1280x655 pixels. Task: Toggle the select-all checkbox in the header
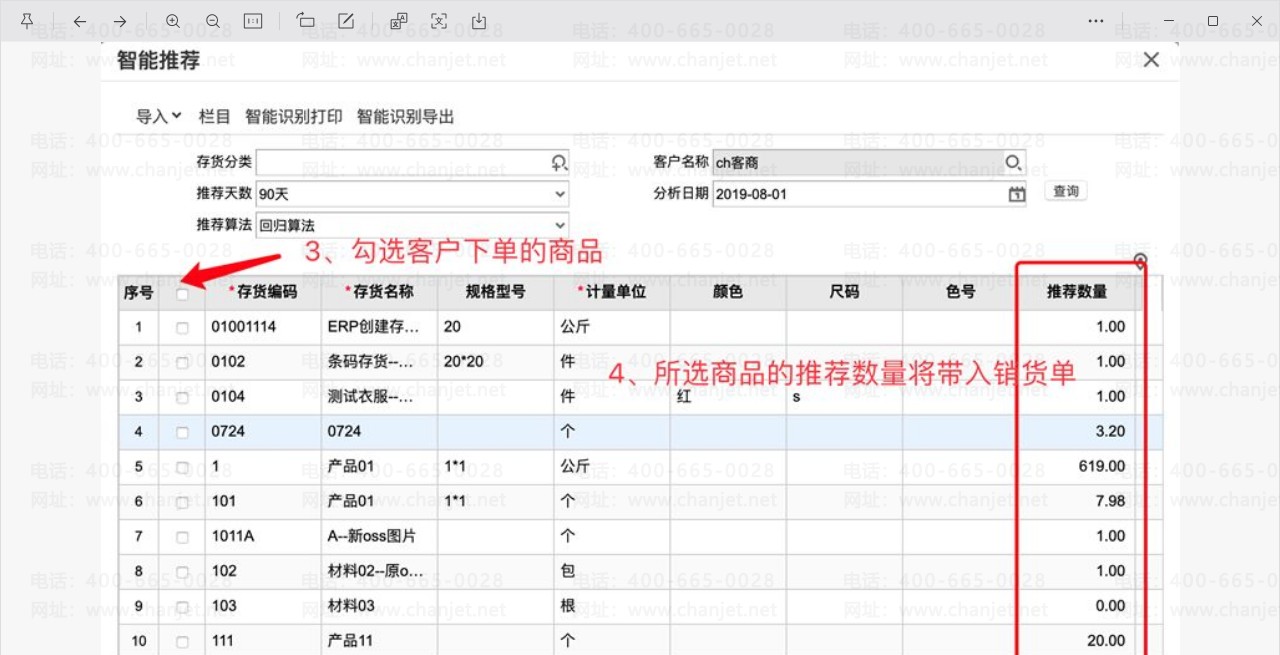click(x=182, y=294)
